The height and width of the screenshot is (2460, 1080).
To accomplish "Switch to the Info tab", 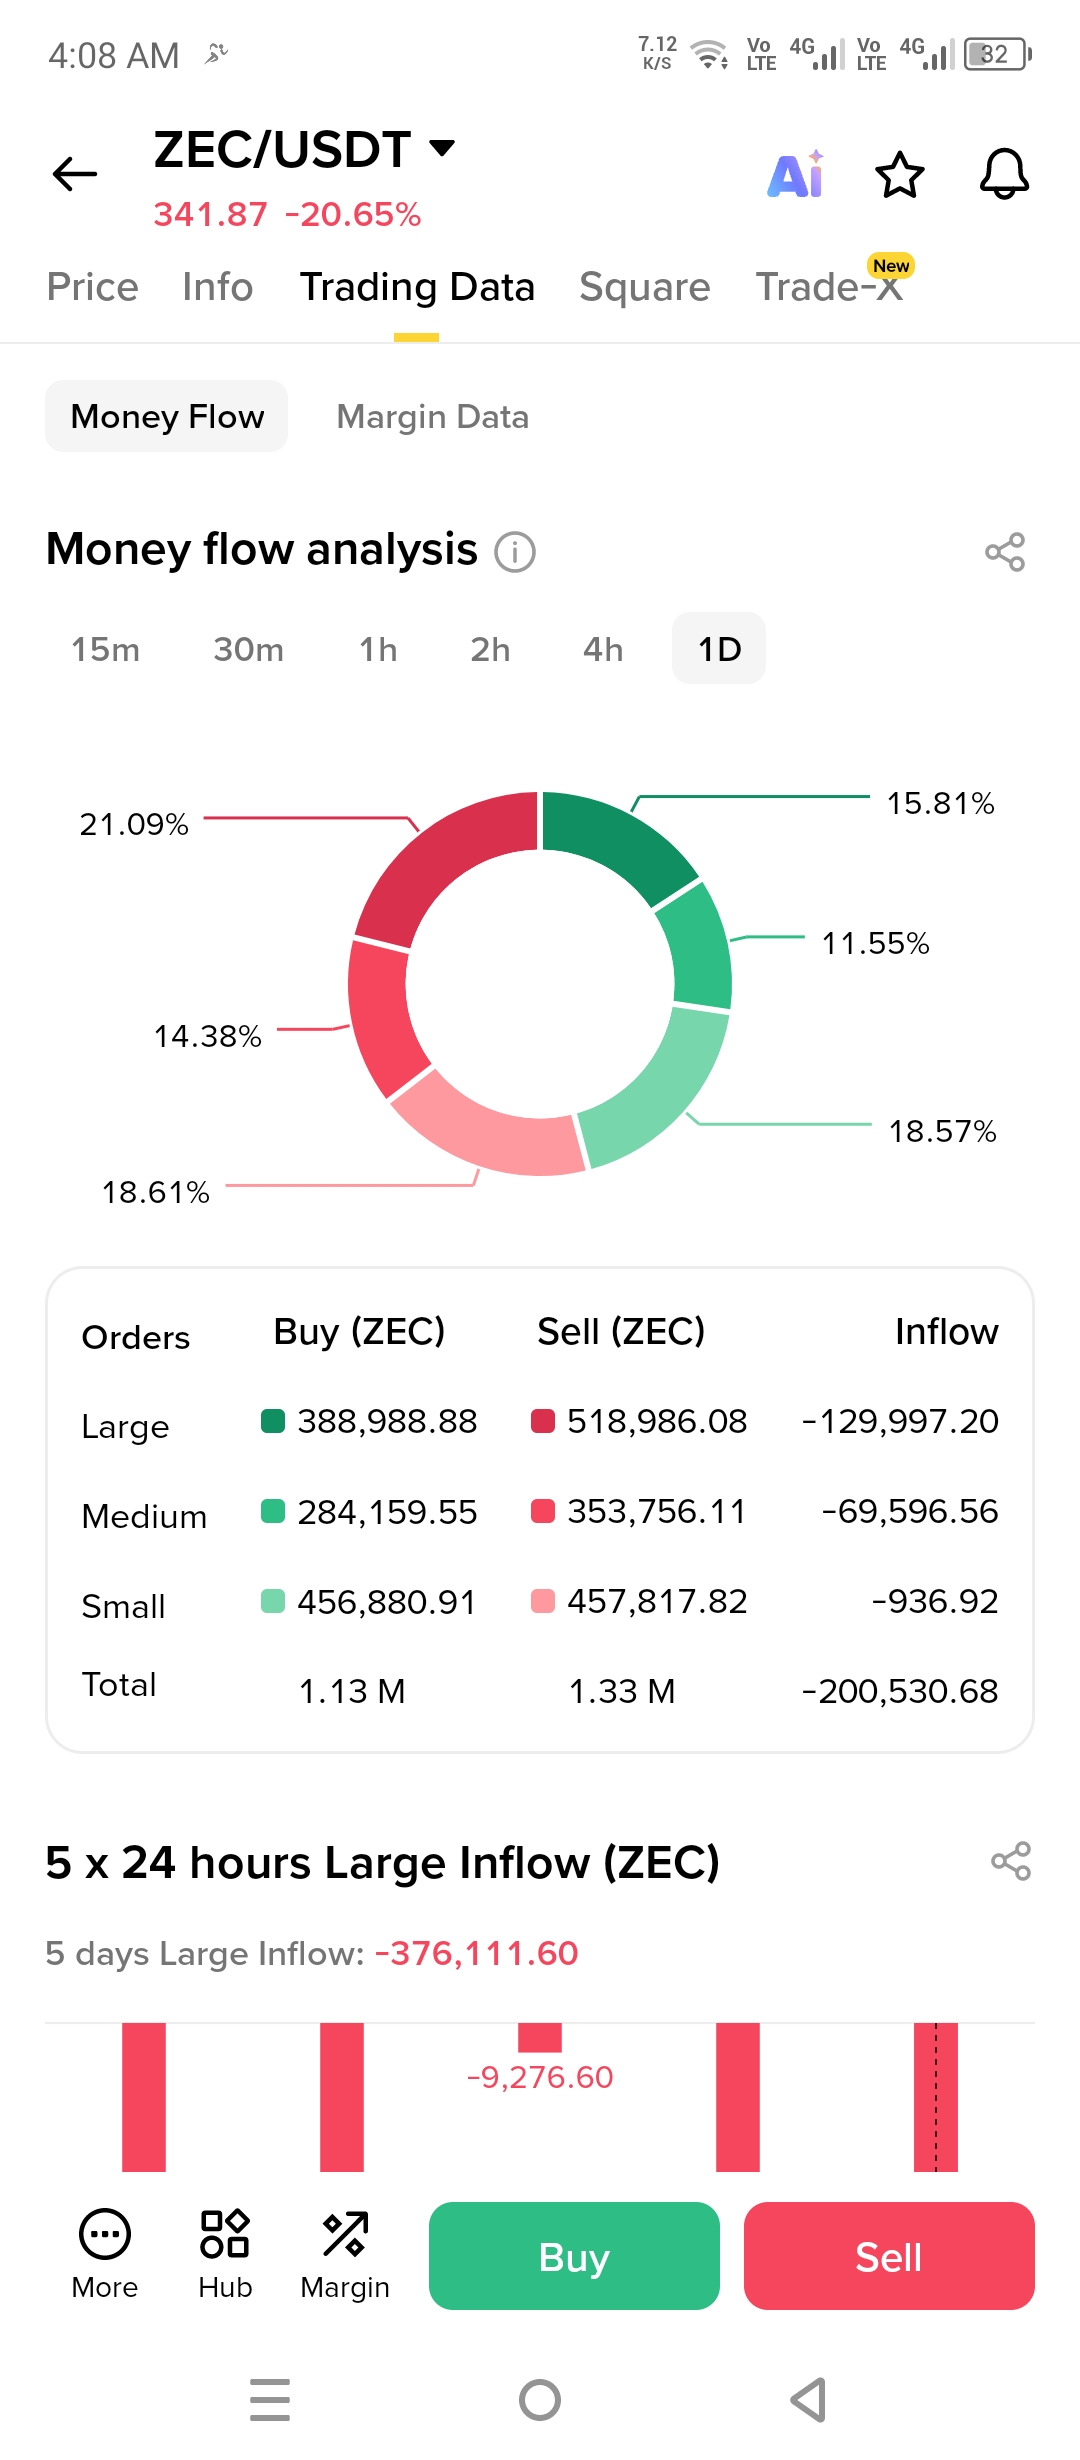I will [x=217, y=287].
